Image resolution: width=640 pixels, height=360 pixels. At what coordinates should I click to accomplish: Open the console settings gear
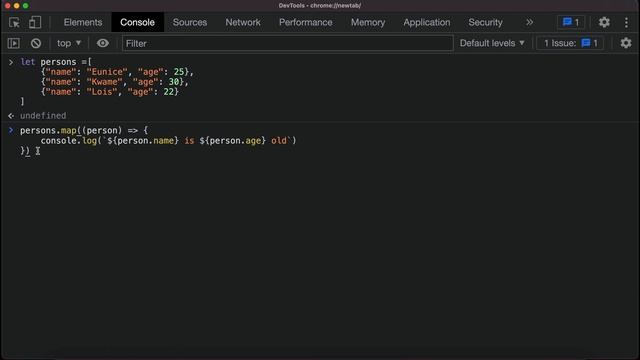626,43
